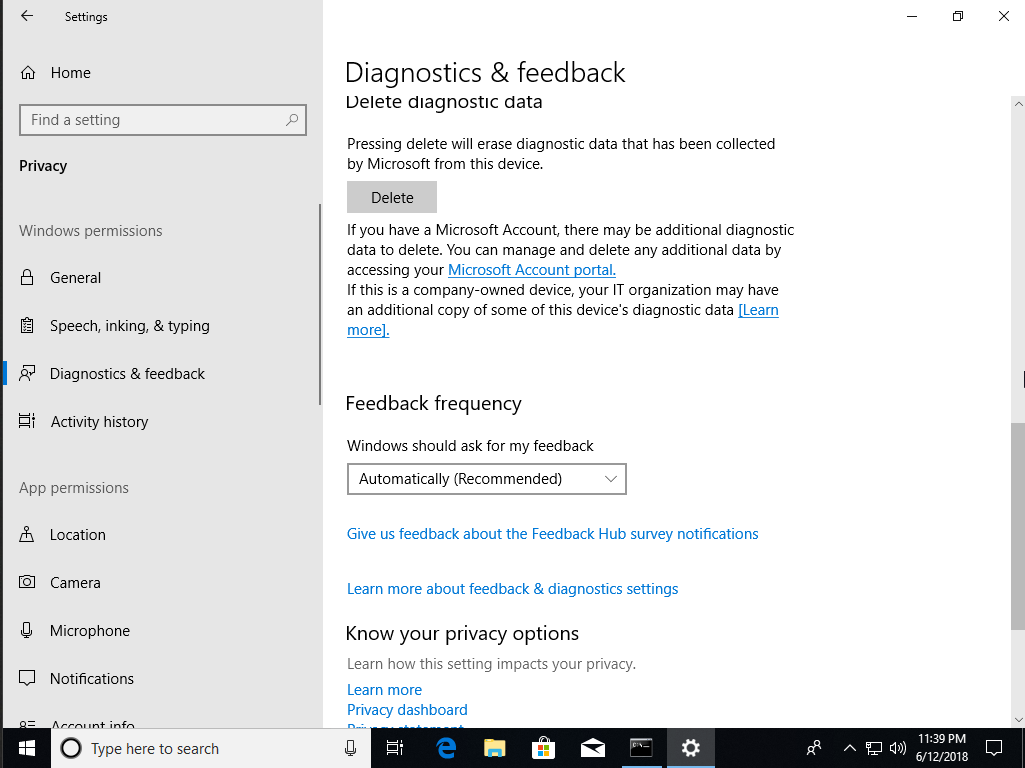This screenshot has width=1025, height=768.
Task: Click the Feedback frequency heading
Action: click(x=433, y=404)
